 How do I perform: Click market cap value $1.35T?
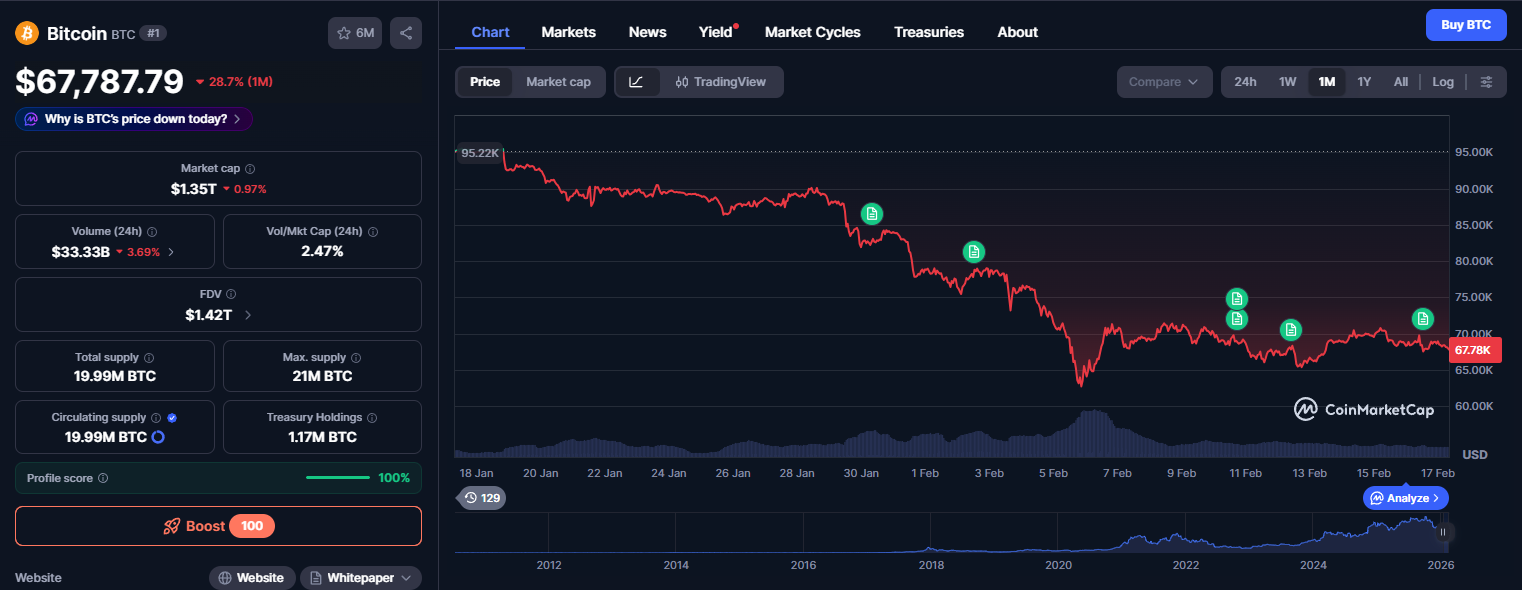coord(194,188)
